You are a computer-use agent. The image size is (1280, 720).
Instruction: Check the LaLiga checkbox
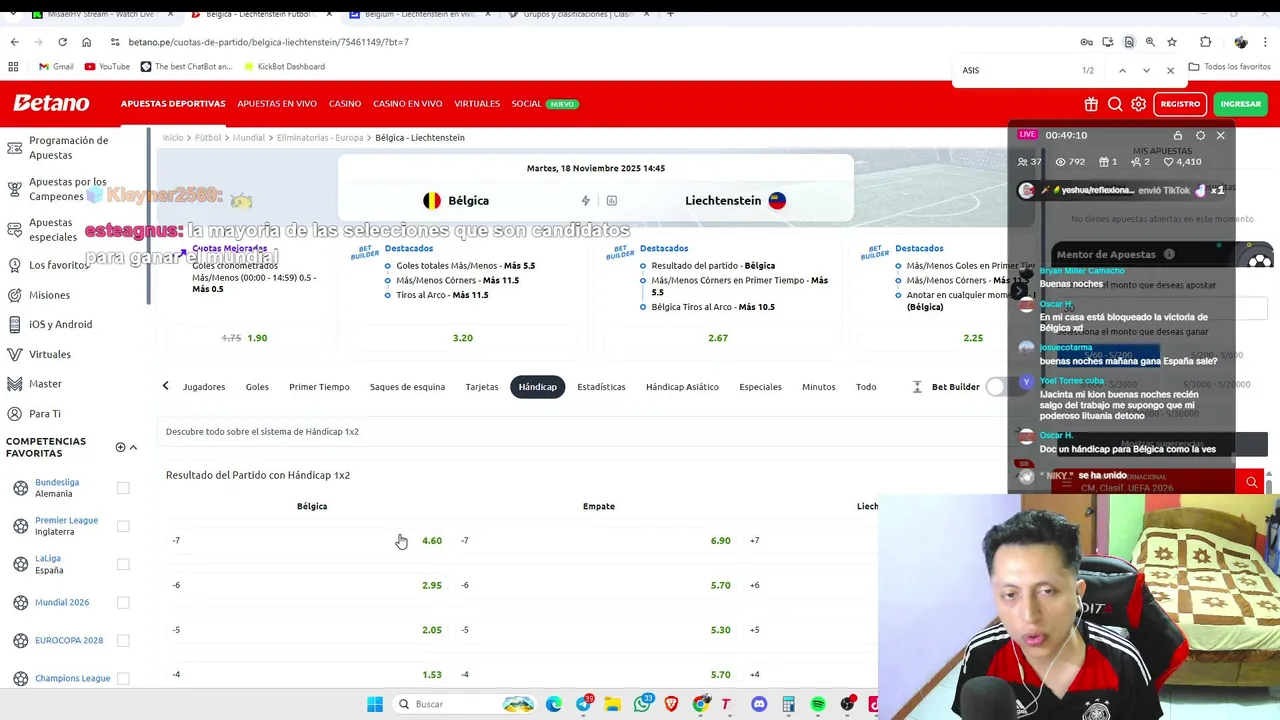pyautogui.click(x=123, y=564)
